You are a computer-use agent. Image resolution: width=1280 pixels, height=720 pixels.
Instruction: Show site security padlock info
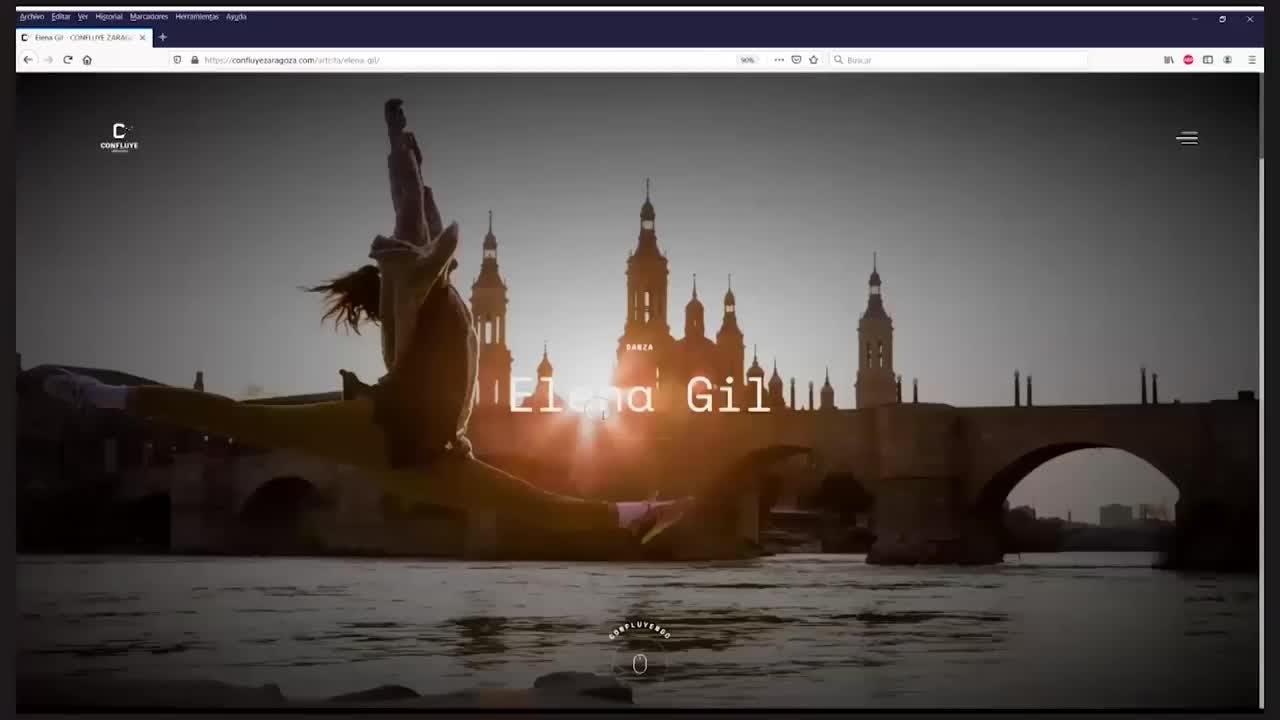click(194, 60)
